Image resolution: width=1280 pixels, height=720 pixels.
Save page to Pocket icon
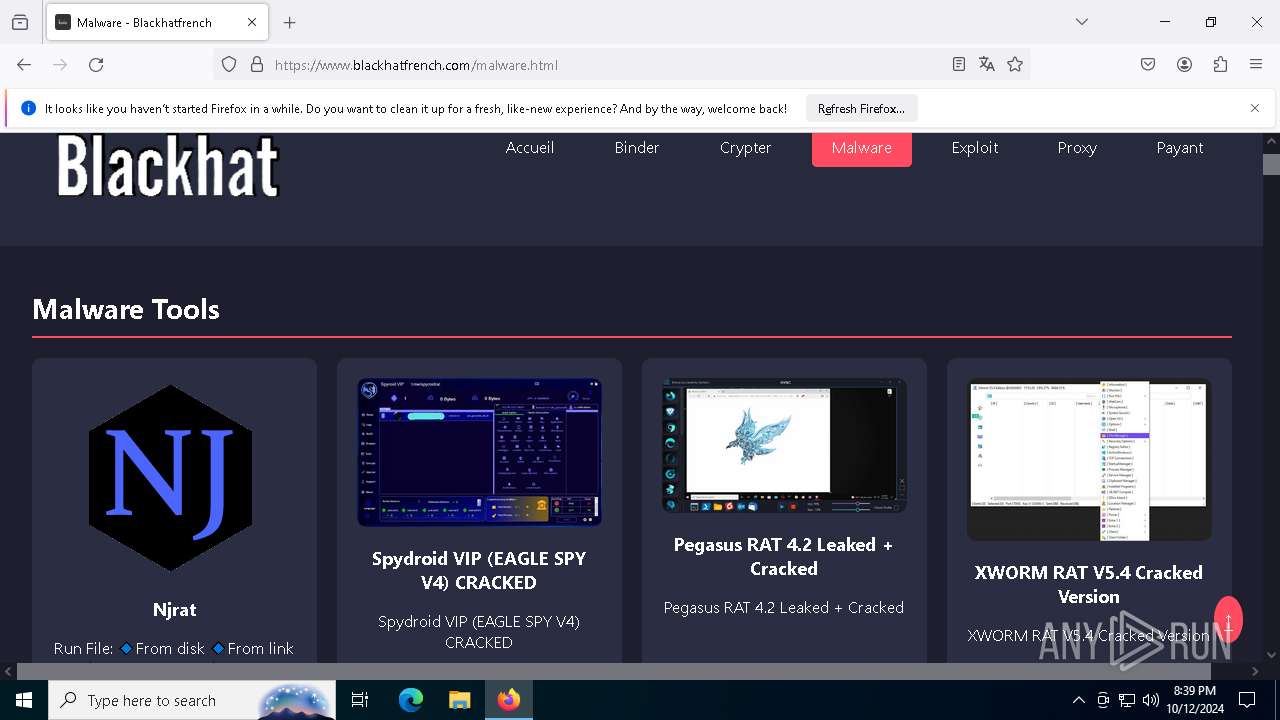click(x=1148, y=65)
